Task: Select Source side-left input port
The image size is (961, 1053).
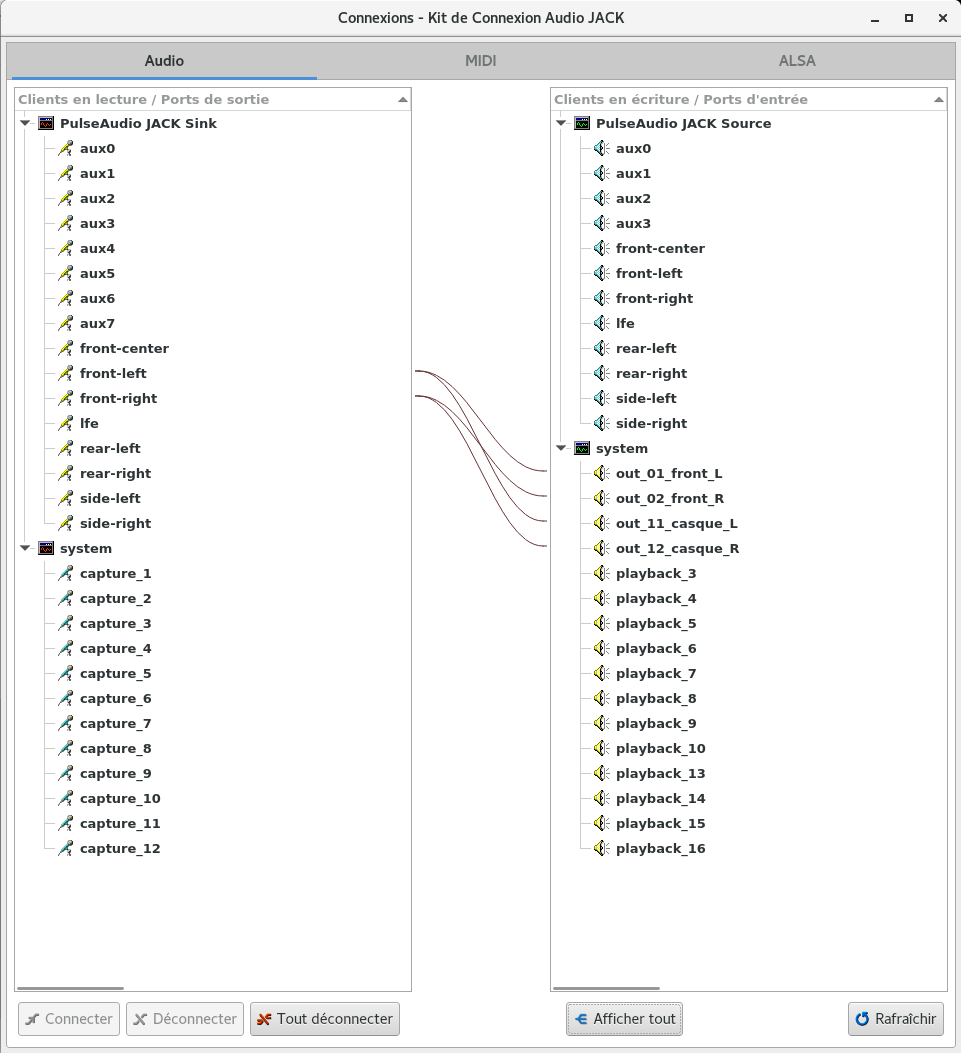Action: click(646, 398)
